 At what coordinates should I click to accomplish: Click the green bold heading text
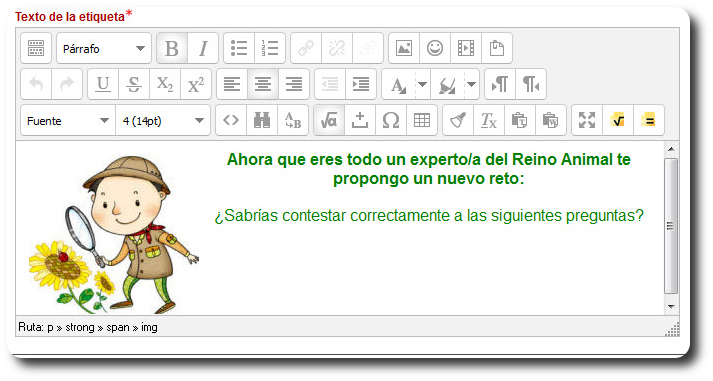pos(429,169)
